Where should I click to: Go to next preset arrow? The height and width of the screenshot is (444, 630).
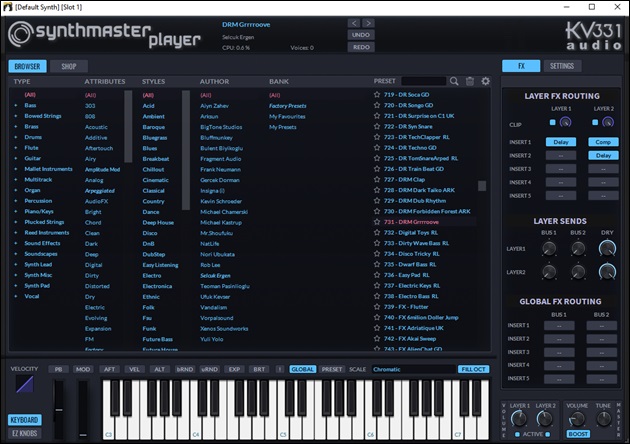point(368,23)
